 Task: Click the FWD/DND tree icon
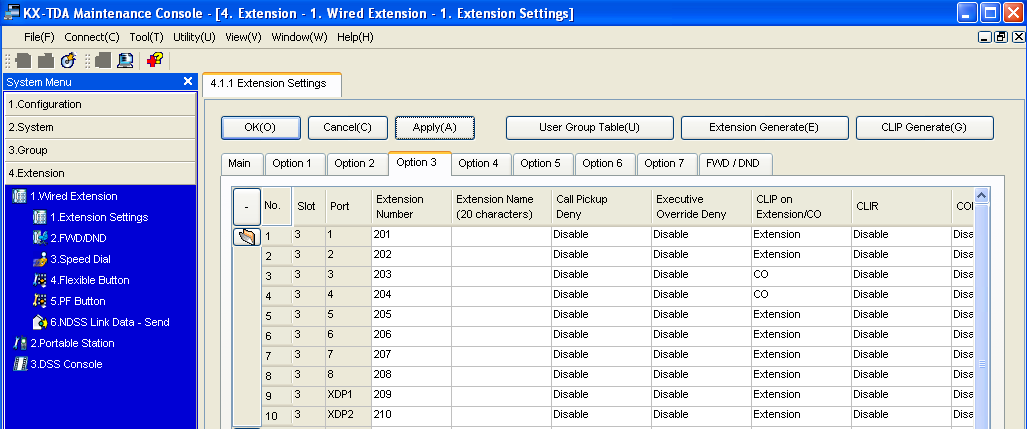[x=40, y=238]
